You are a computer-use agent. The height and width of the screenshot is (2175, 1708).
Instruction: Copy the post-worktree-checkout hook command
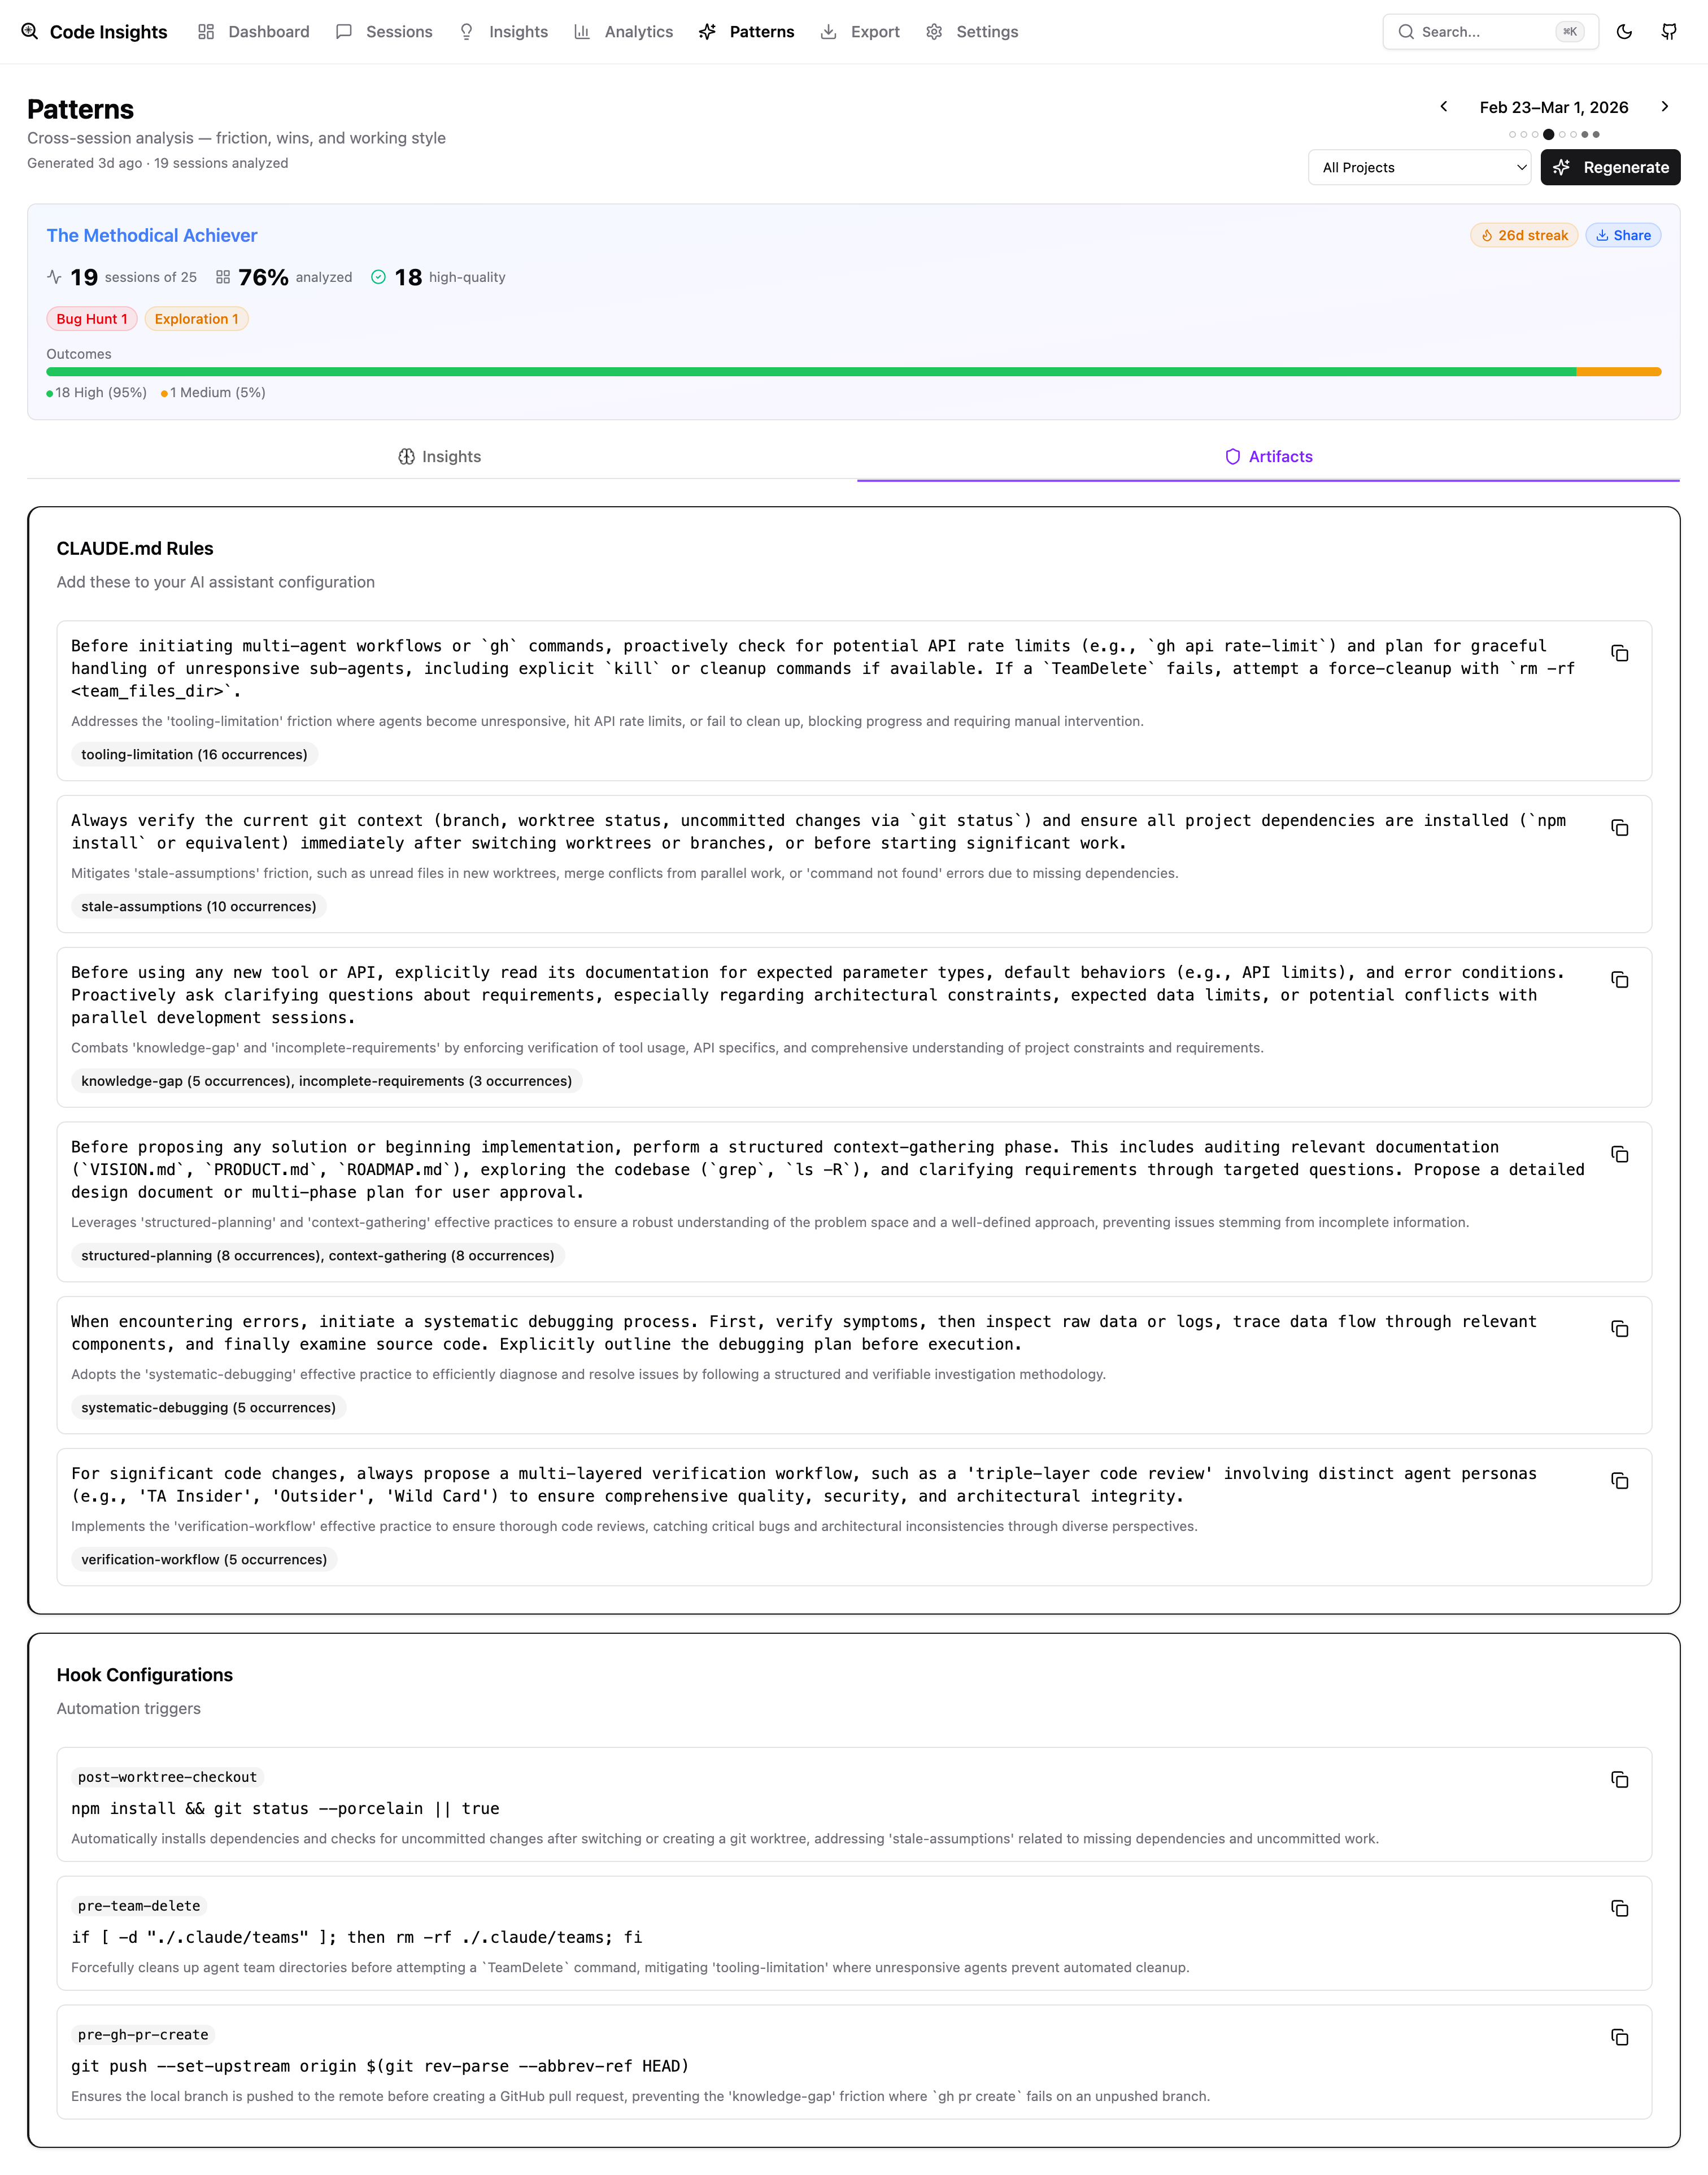point(1620,1781)
